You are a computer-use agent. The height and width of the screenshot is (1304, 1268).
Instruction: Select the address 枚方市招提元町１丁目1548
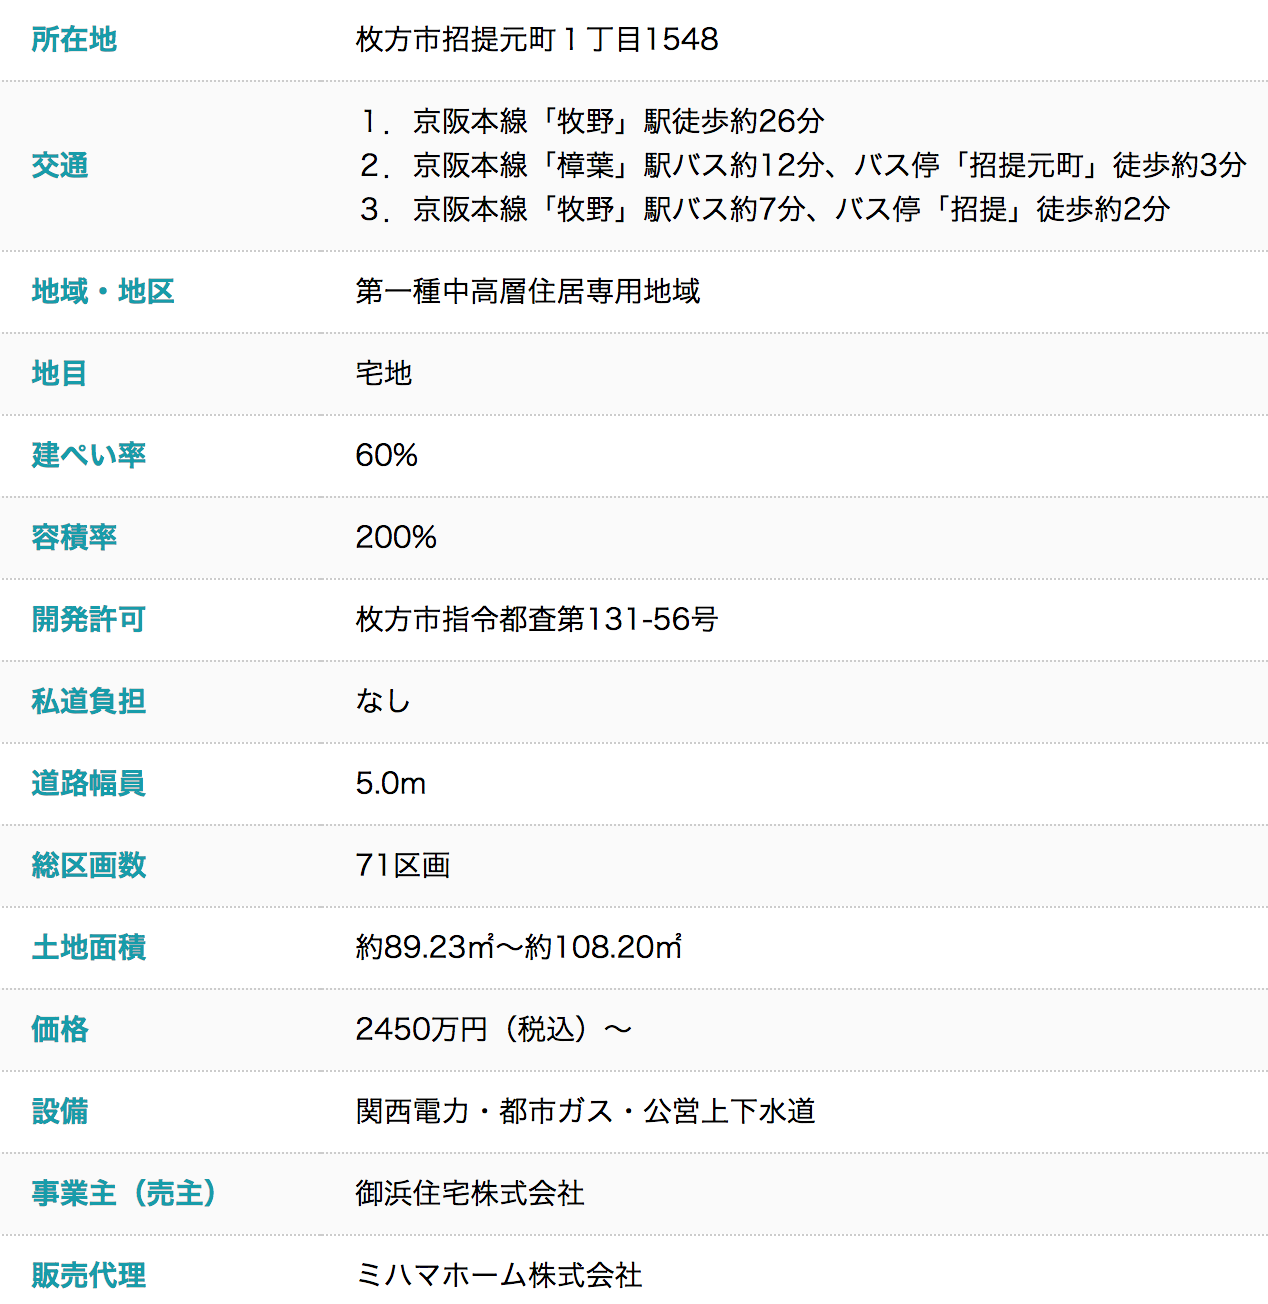(x=537, y=40)
